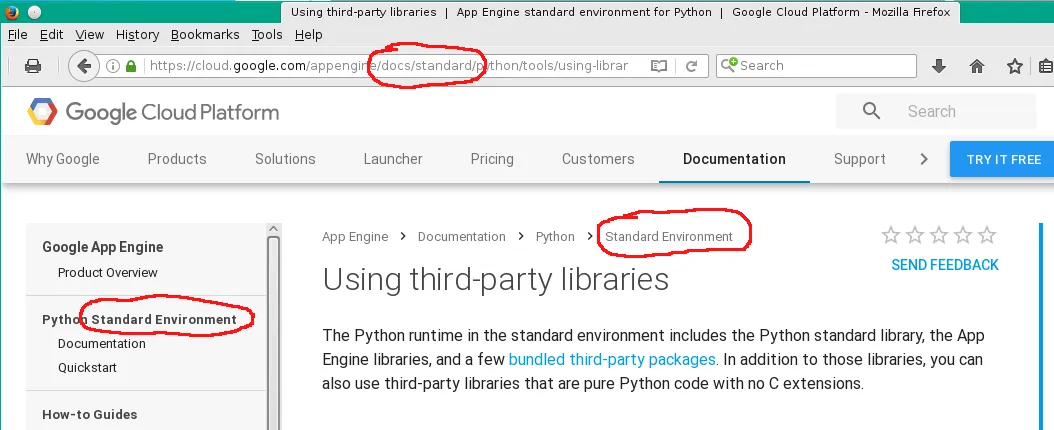Click App Engine breadcrumb link
1054x430 pixels.
click(355, 237)
